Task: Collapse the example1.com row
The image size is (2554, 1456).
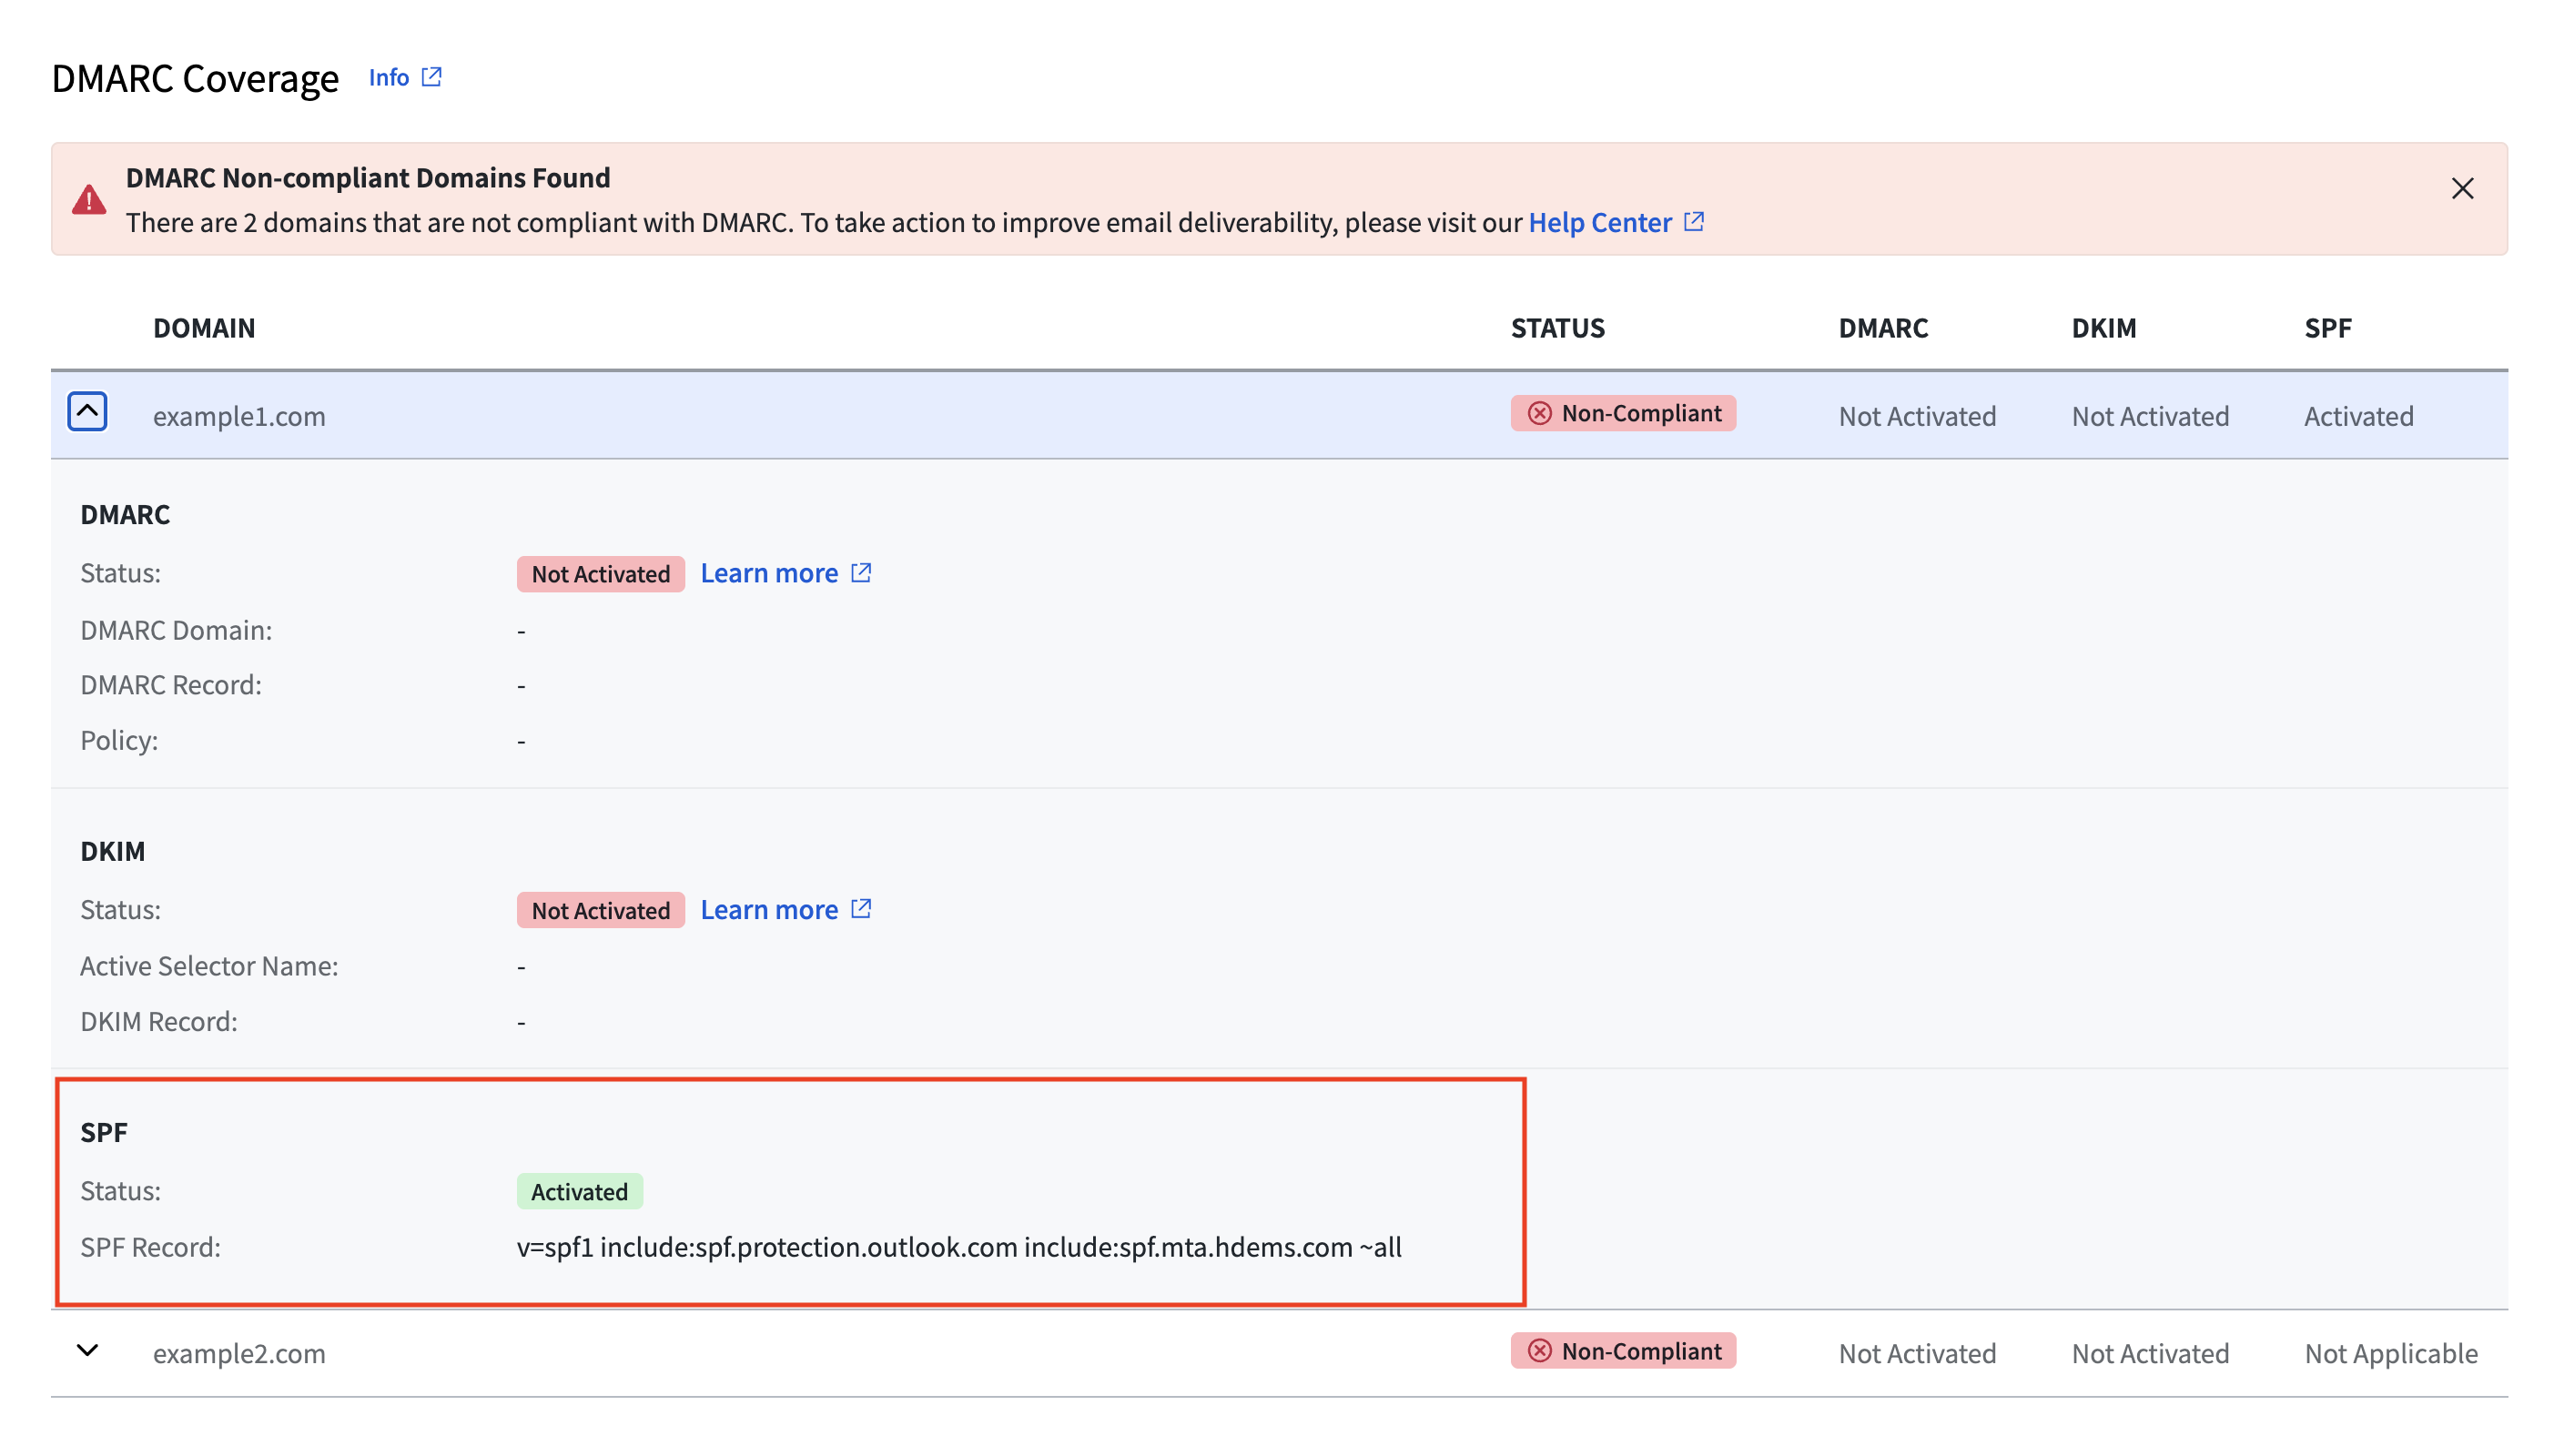Action: tap(87, 412)
